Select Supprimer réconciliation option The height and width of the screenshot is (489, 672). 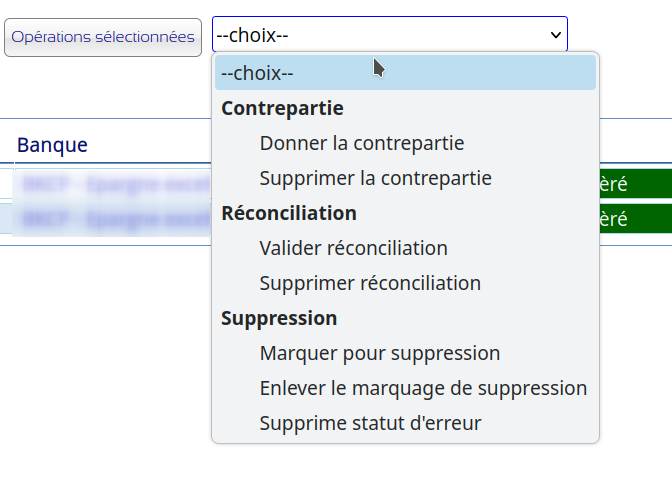coord(370,283)
